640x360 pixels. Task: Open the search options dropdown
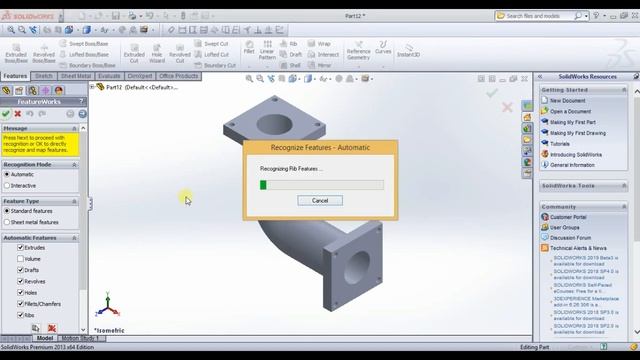point(587,16)
